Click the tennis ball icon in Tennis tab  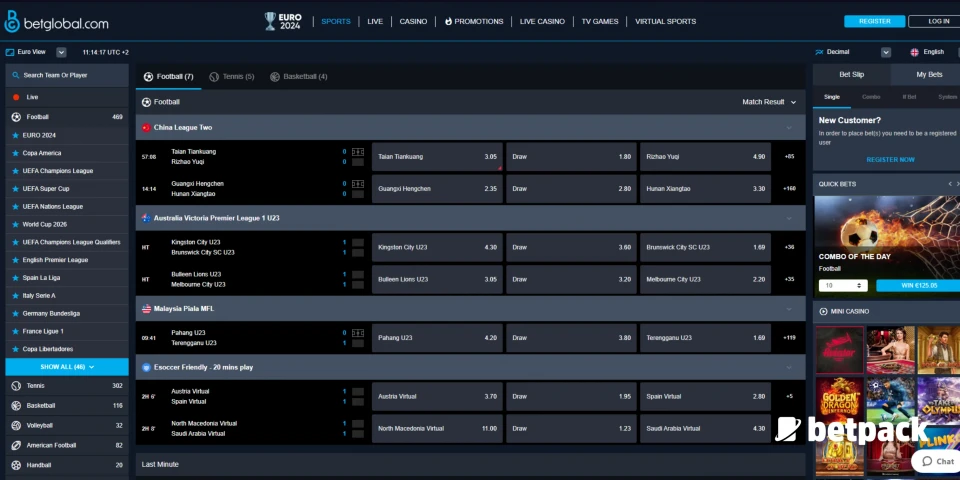click(214, 77)
